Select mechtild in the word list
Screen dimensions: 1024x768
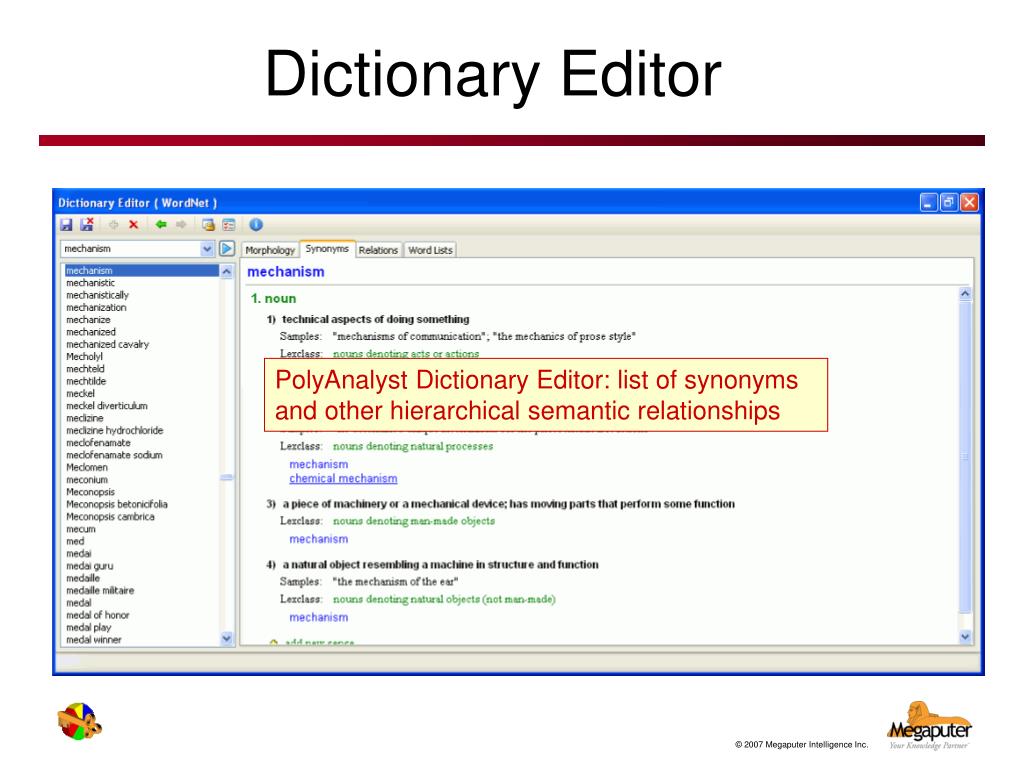click(86, 381)
